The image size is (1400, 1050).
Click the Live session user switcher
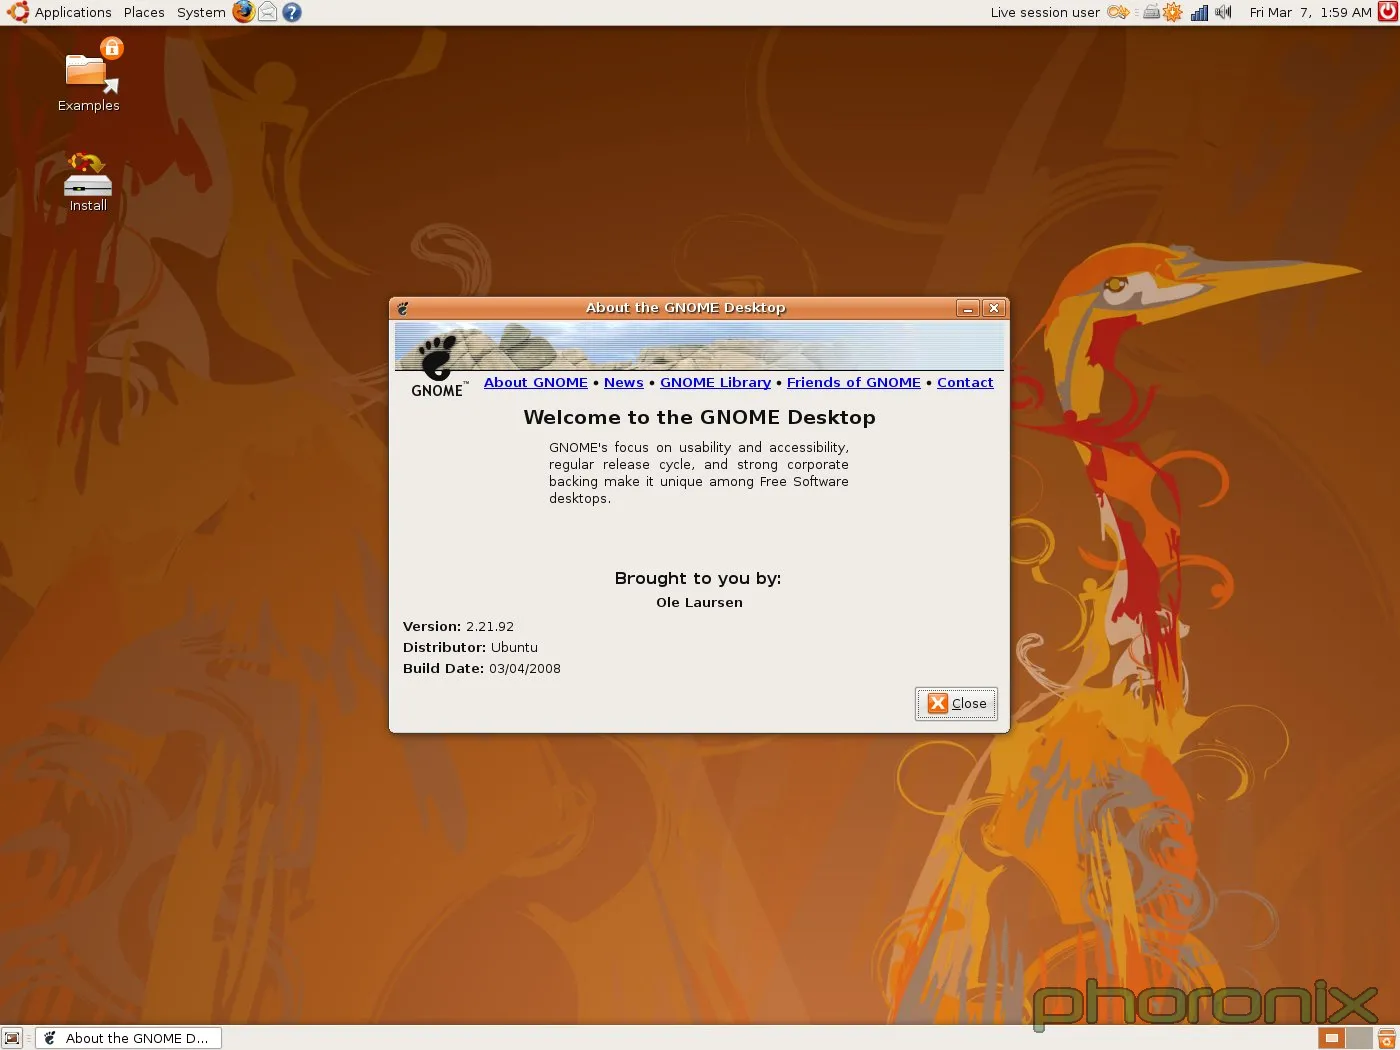pyautogui.click(x=1045, y=12)
